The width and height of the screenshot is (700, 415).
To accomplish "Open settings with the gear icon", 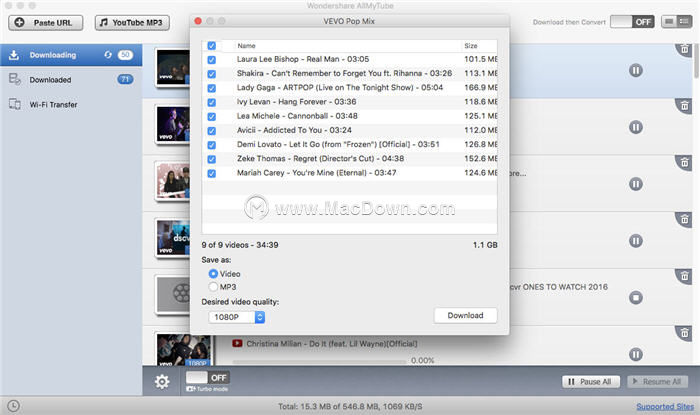I will click(x=162, y=382).
